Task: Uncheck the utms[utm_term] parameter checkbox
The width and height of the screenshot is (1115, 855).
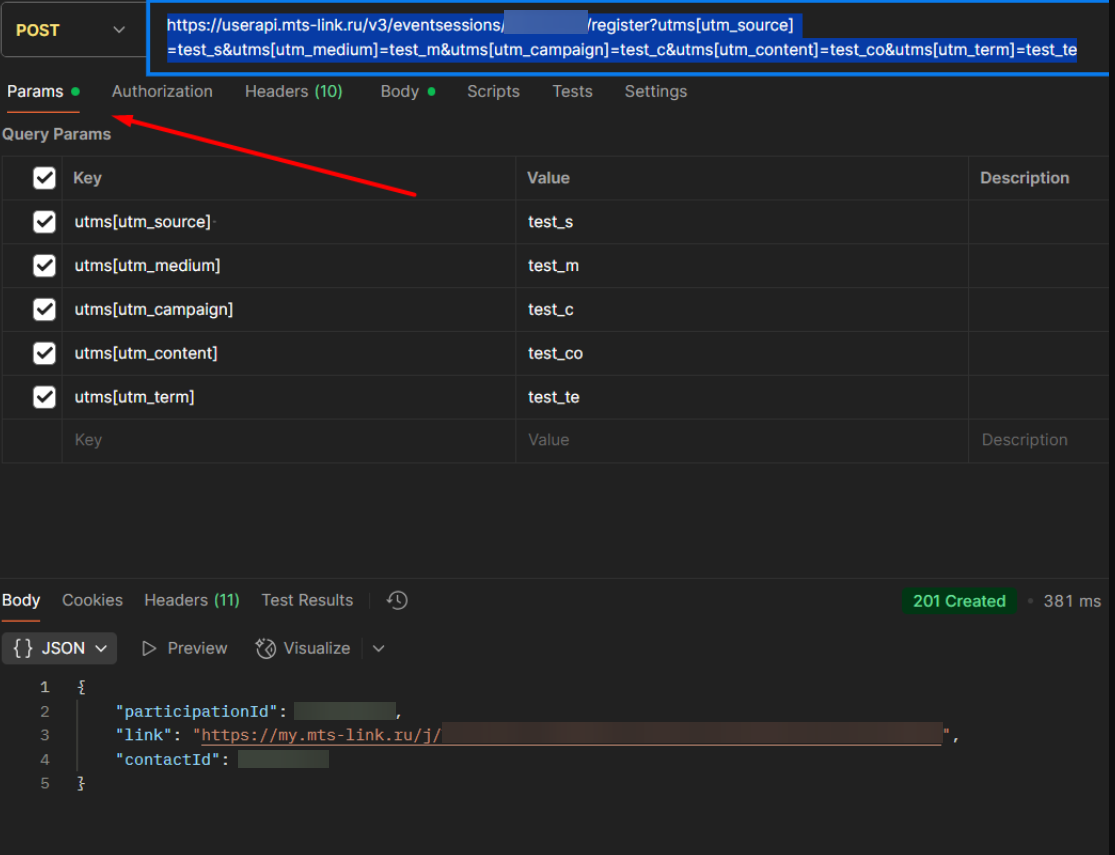Action: click(44, 397)
